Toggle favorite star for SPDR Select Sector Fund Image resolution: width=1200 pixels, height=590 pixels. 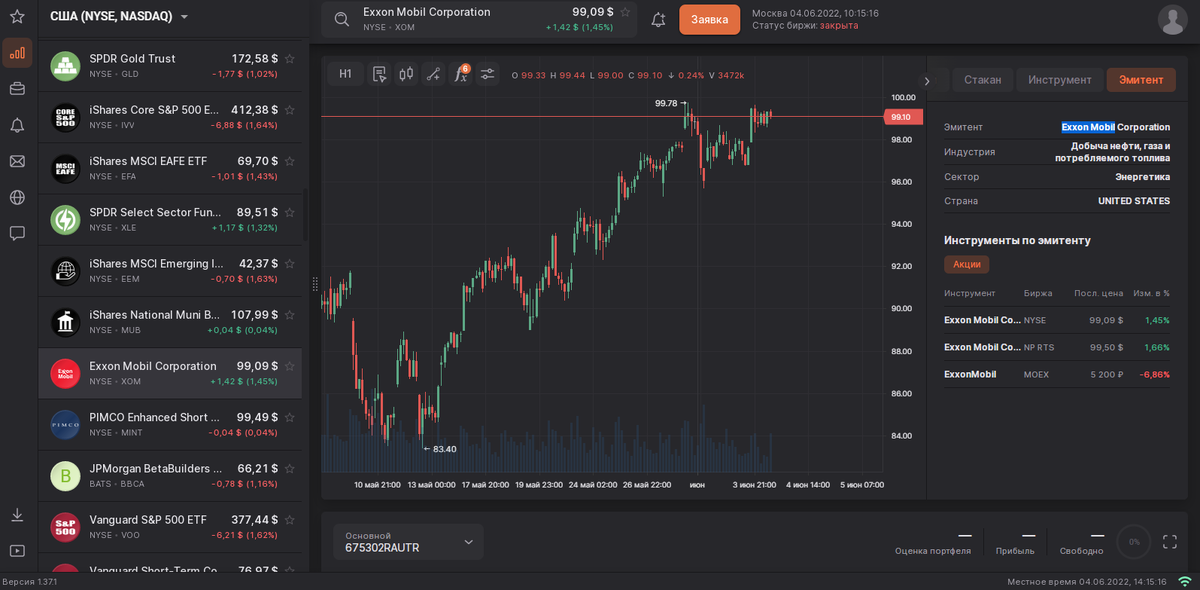click(290, 212)
